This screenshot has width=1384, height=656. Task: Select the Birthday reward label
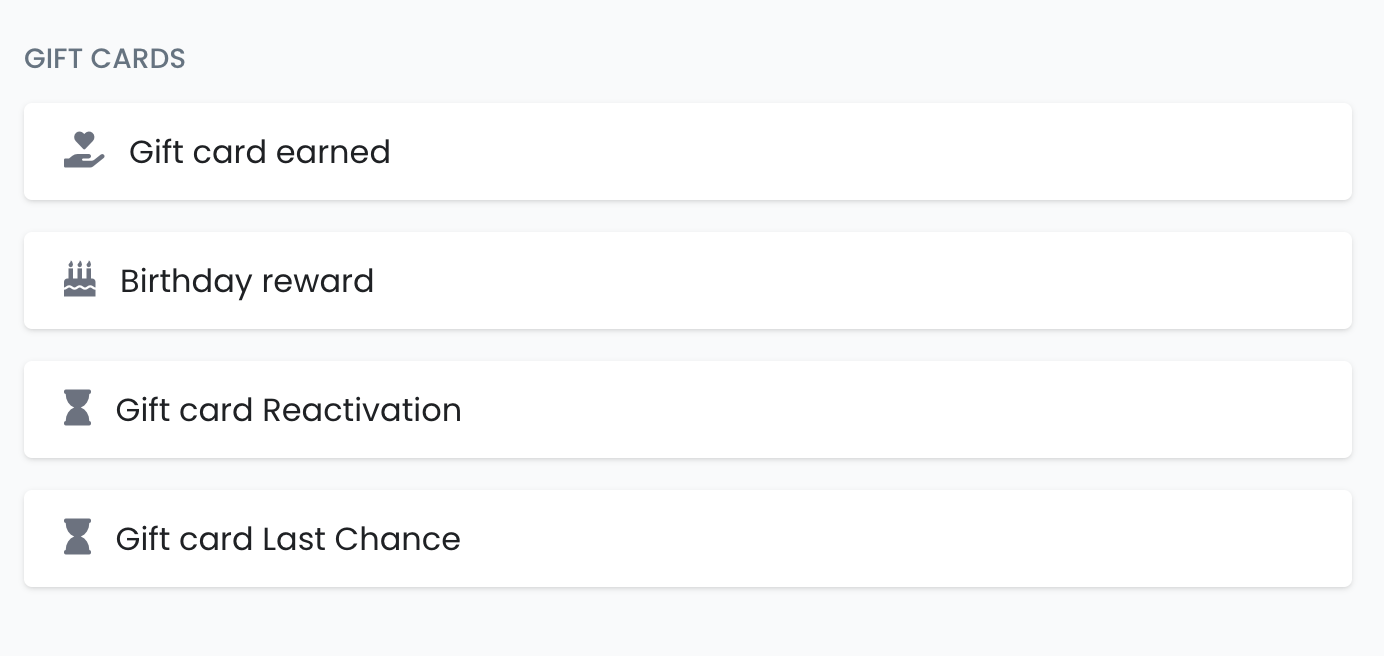point(246,281)
